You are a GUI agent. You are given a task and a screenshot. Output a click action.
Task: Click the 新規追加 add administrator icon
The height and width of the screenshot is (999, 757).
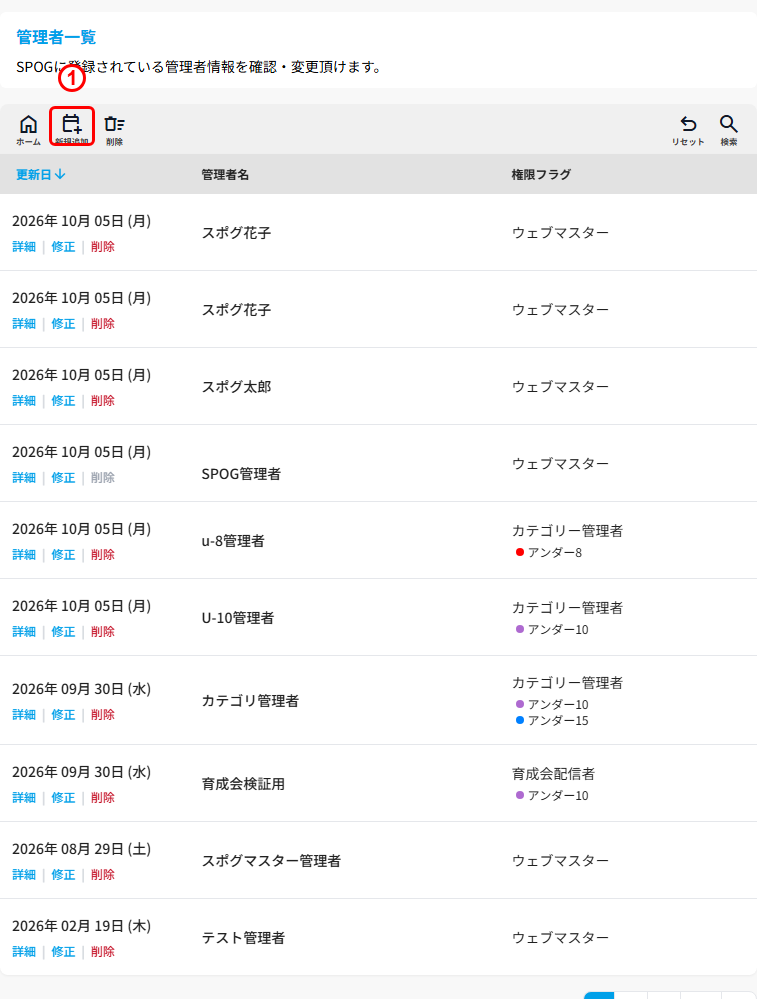71,127
